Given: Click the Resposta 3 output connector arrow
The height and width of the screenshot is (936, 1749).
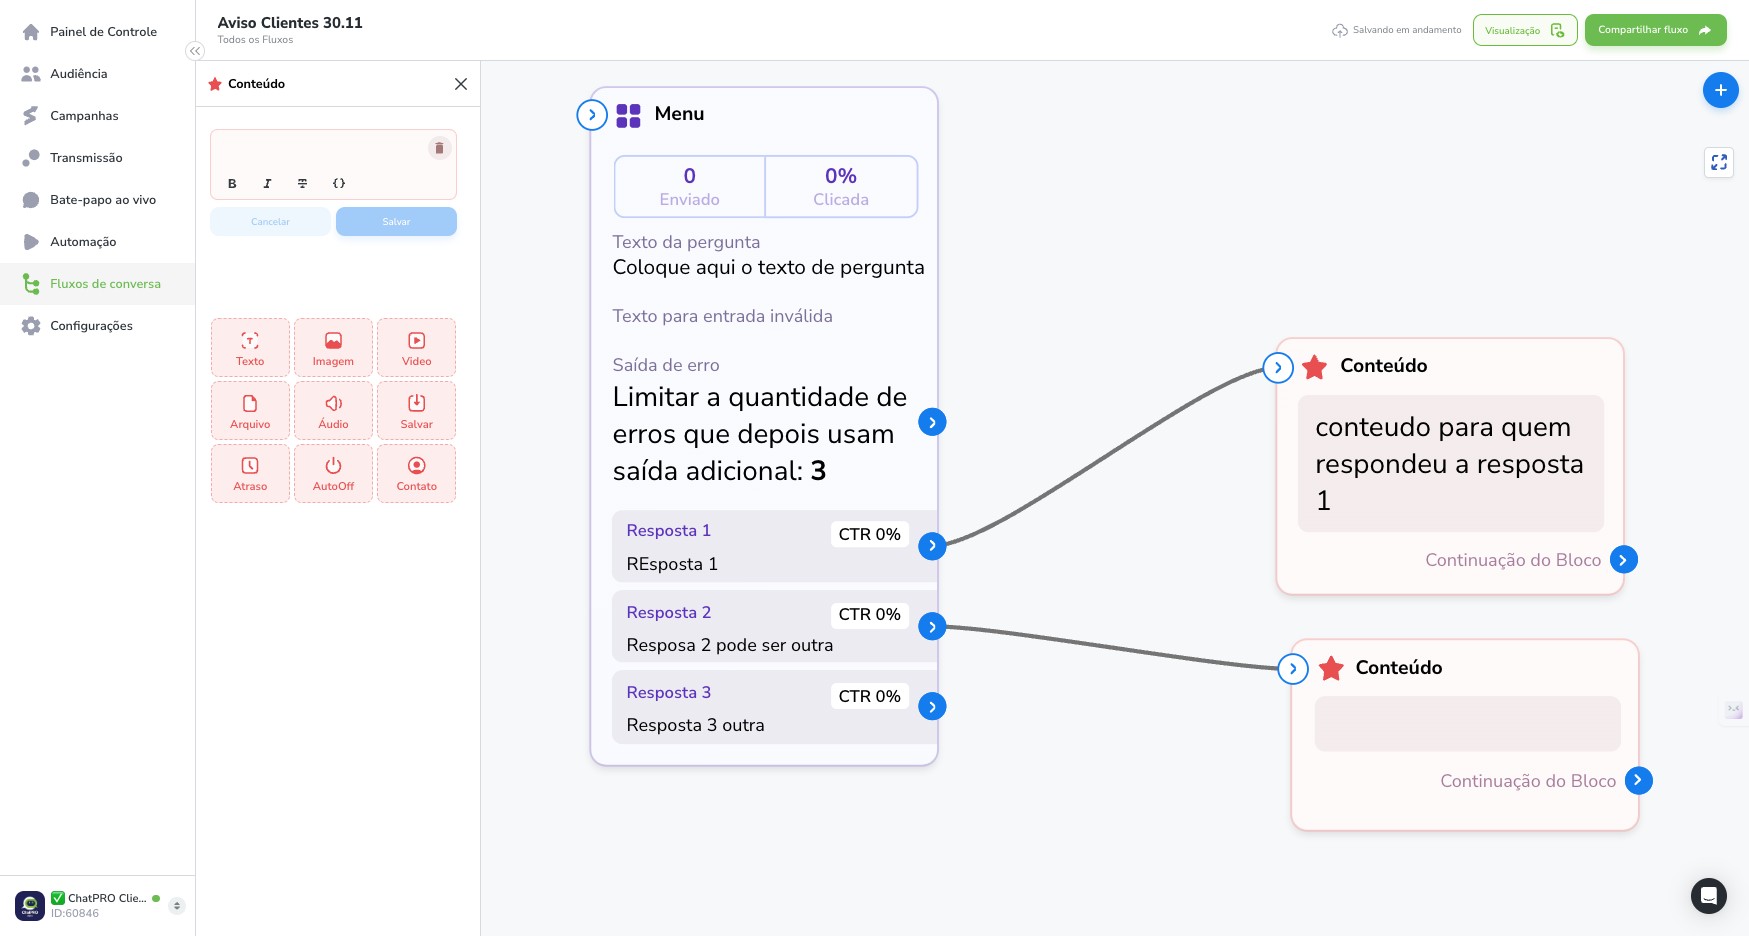Looking at the screenshot, I should click(932, 707).
